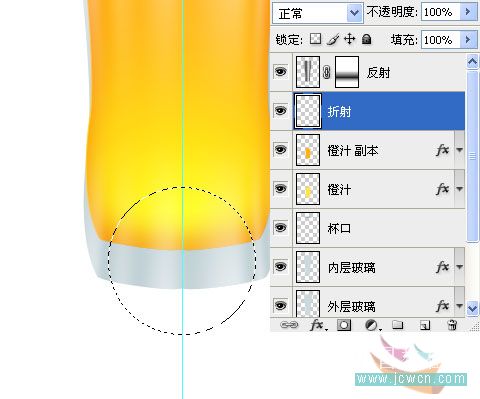The width and height of the screenshot is (480, 399).
Task: Select layer named 反射
Action: pyautogui.click(x=379, y=72)
